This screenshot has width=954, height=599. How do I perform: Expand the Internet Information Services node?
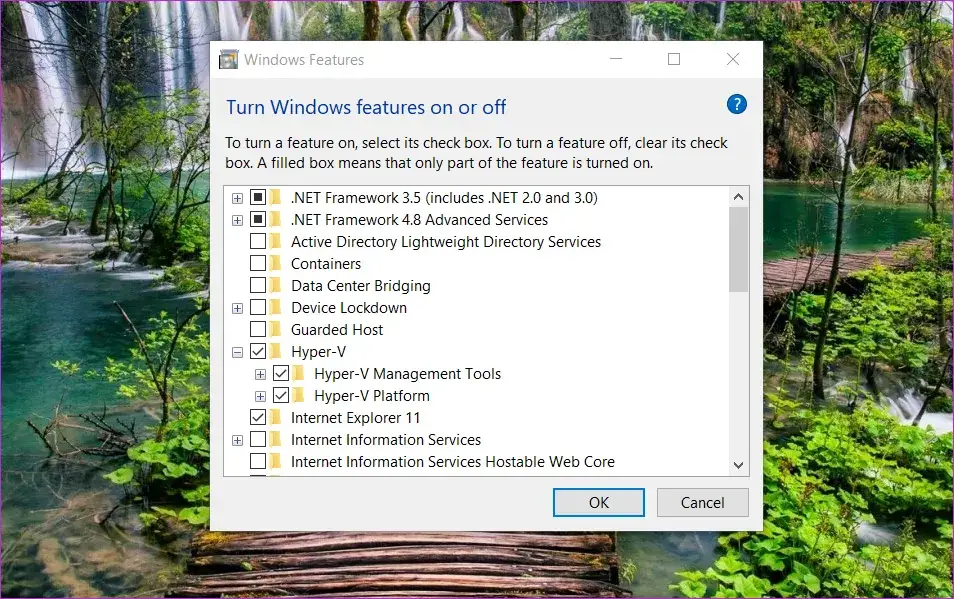[237, 440]
